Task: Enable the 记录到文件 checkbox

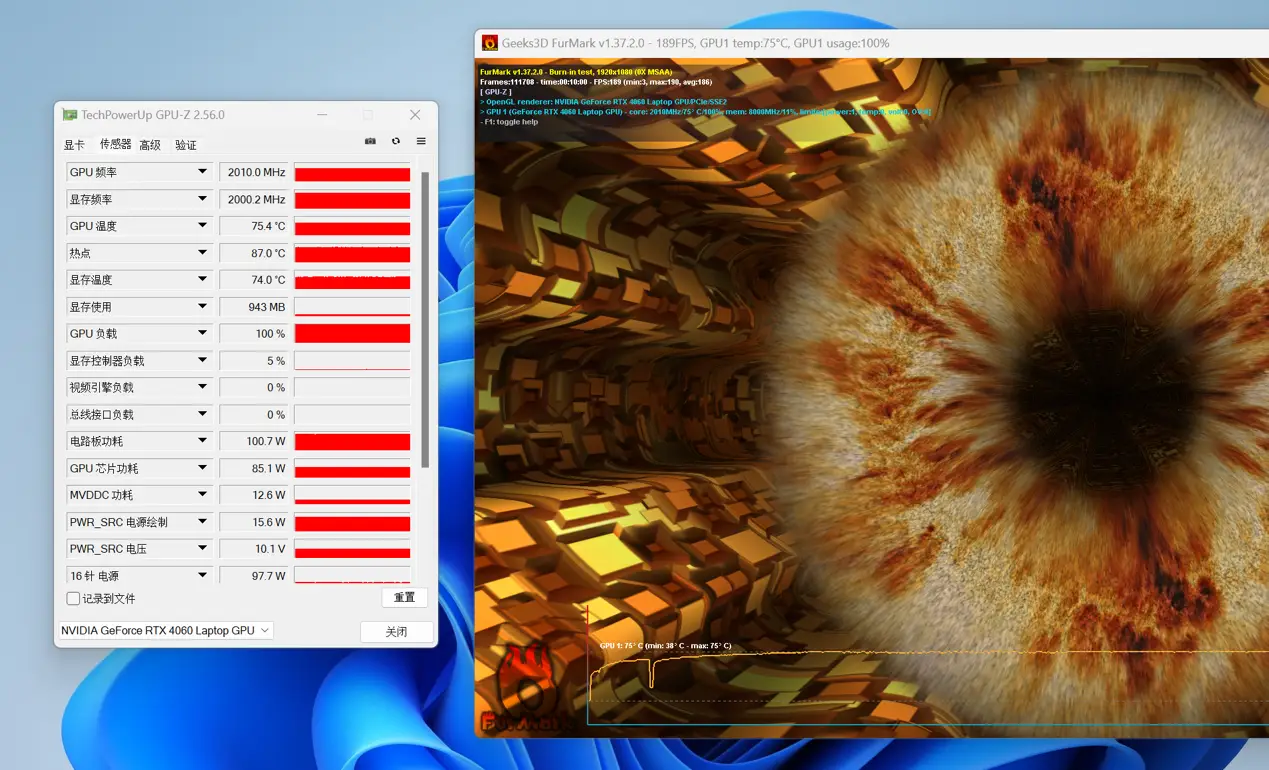Action: click(73, 599)
